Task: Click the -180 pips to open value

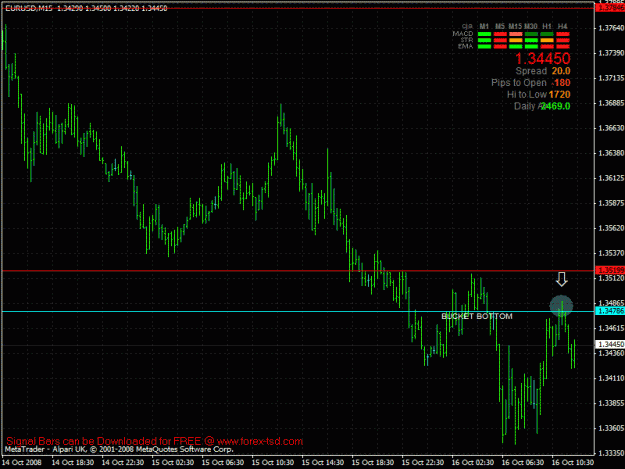Action: [x=561, y=83]
